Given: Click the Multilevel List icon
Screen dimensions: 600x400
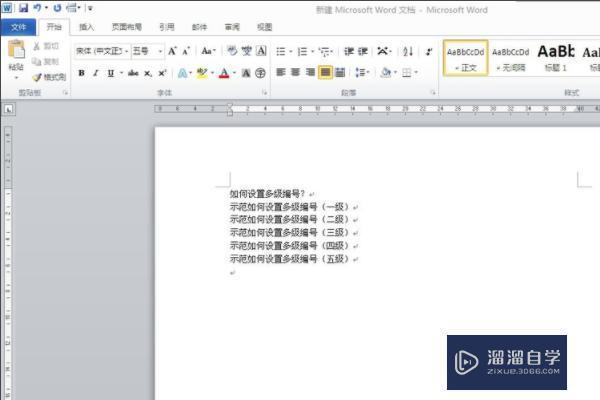Looking at the screenshot, I should tap(324, 51).
